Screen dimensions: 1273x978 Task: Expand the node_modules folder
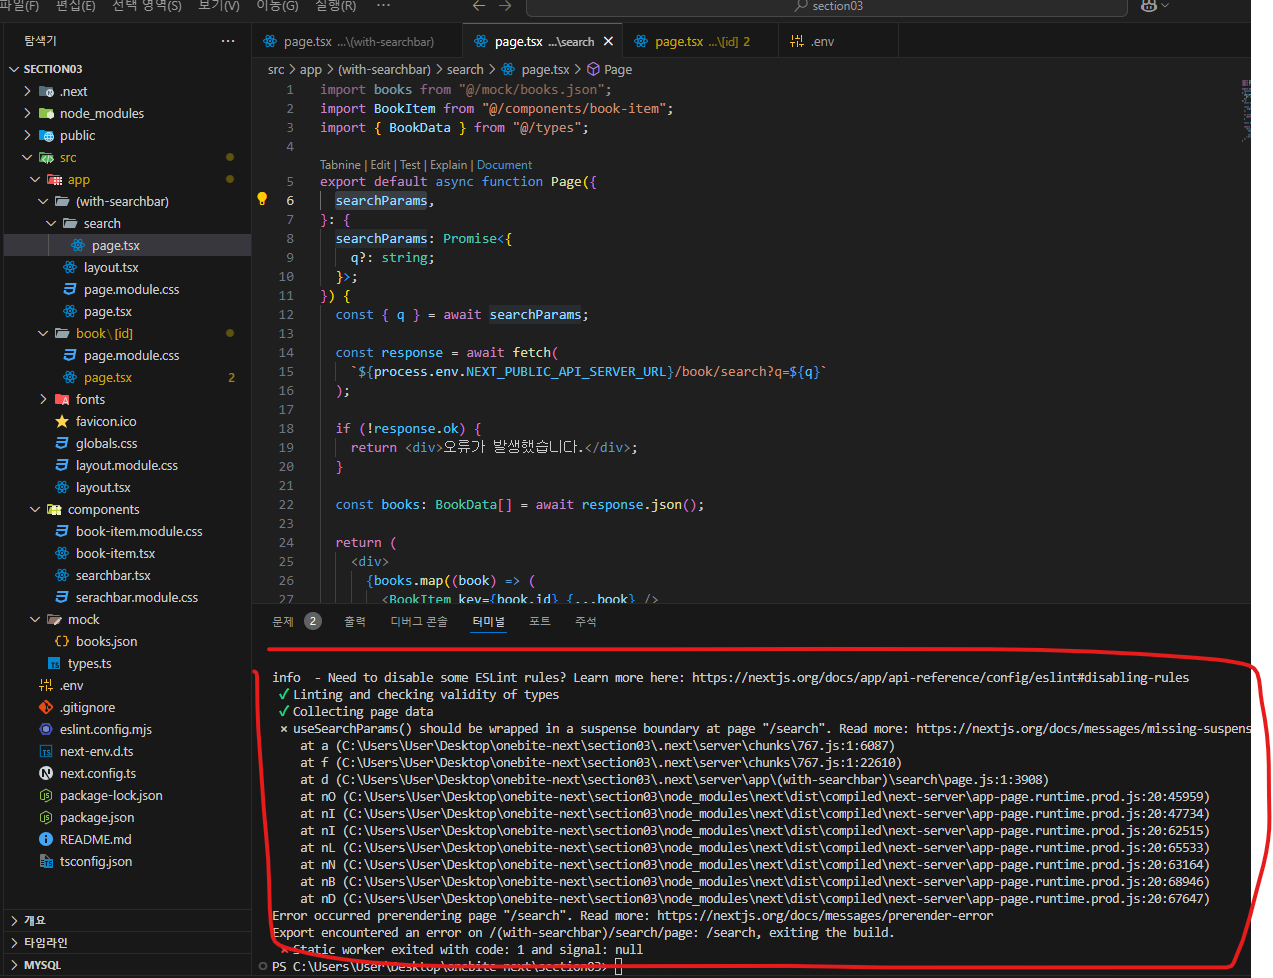126,113
